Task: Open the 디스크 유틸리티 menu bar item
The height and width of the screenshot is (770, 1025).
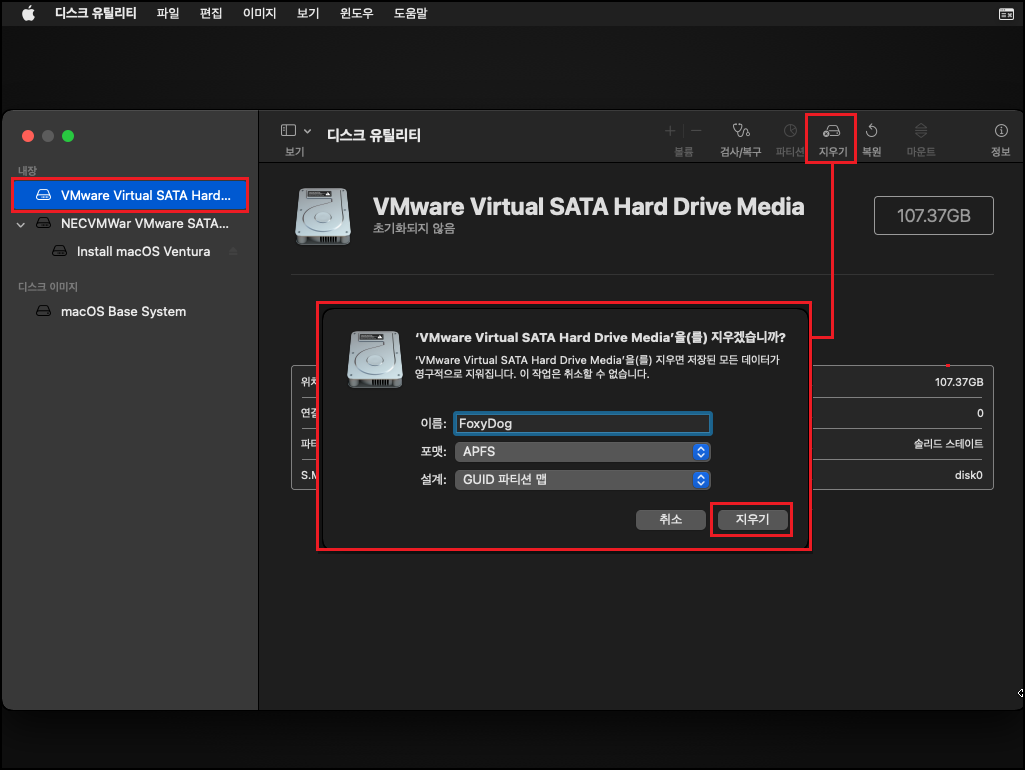Action: pyautogui.click(x=95, y=13)
